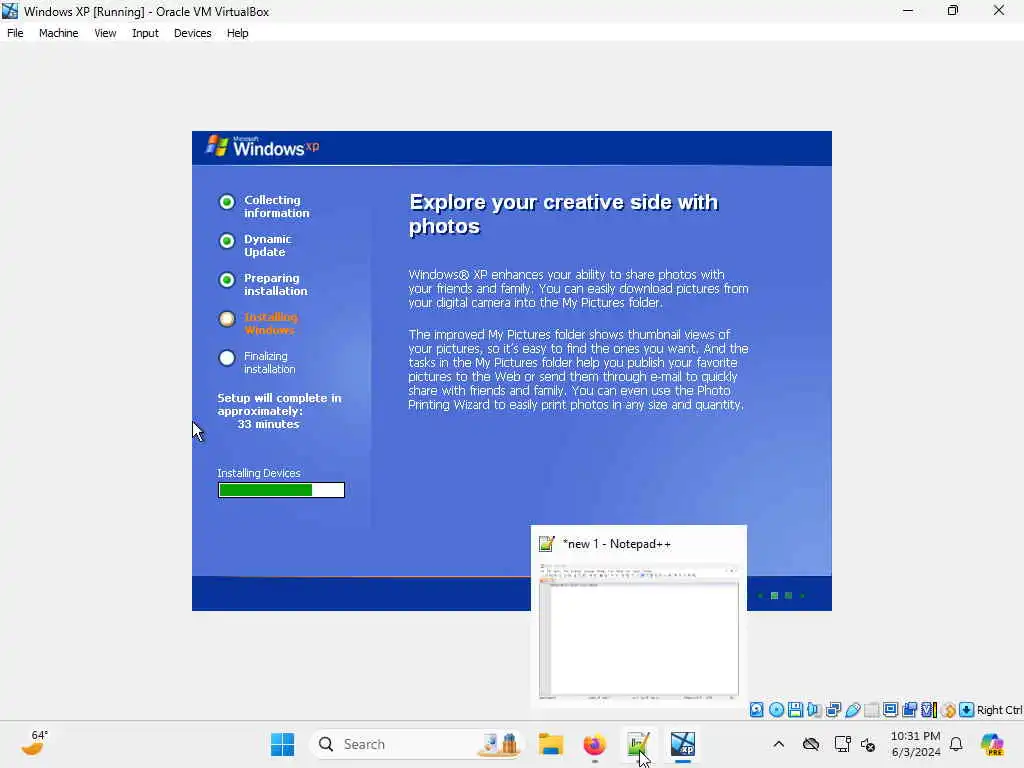Open the 64° weather widget

point(34,743)
